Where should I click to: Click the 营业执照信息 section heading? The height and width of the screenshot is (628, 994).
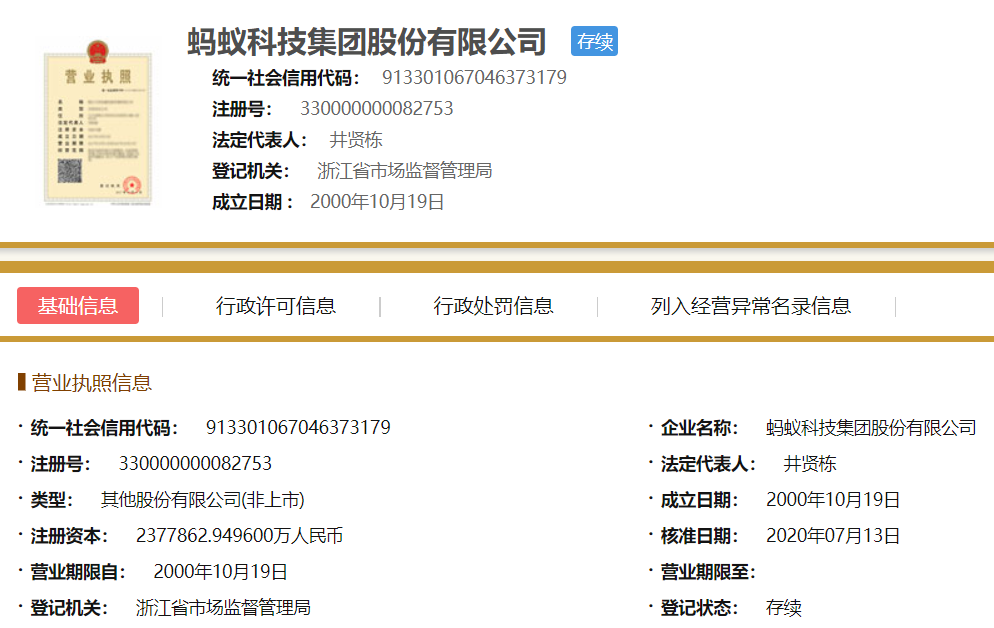pyautogui.click(x=91, y=383)
